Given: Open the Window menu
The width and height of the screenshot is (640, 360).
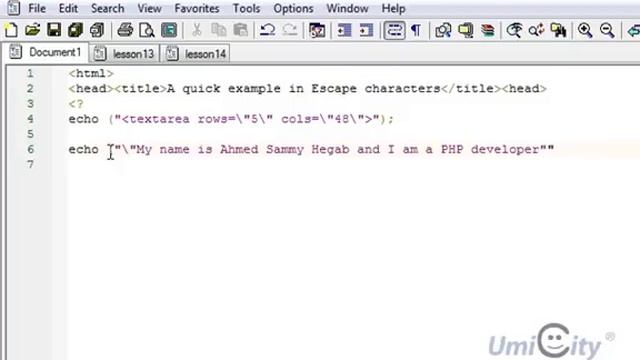Looking at the screenshot, I should pos(347,8).
